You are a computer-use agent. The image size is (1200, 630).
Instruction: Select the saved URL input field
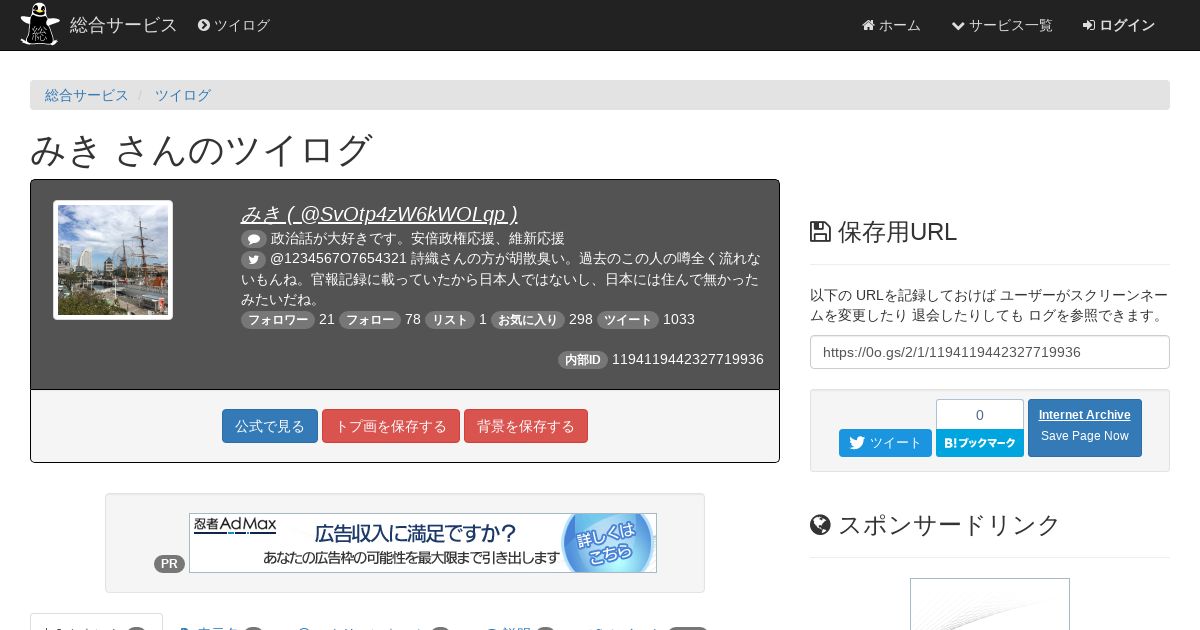click(x=990, y=352)
